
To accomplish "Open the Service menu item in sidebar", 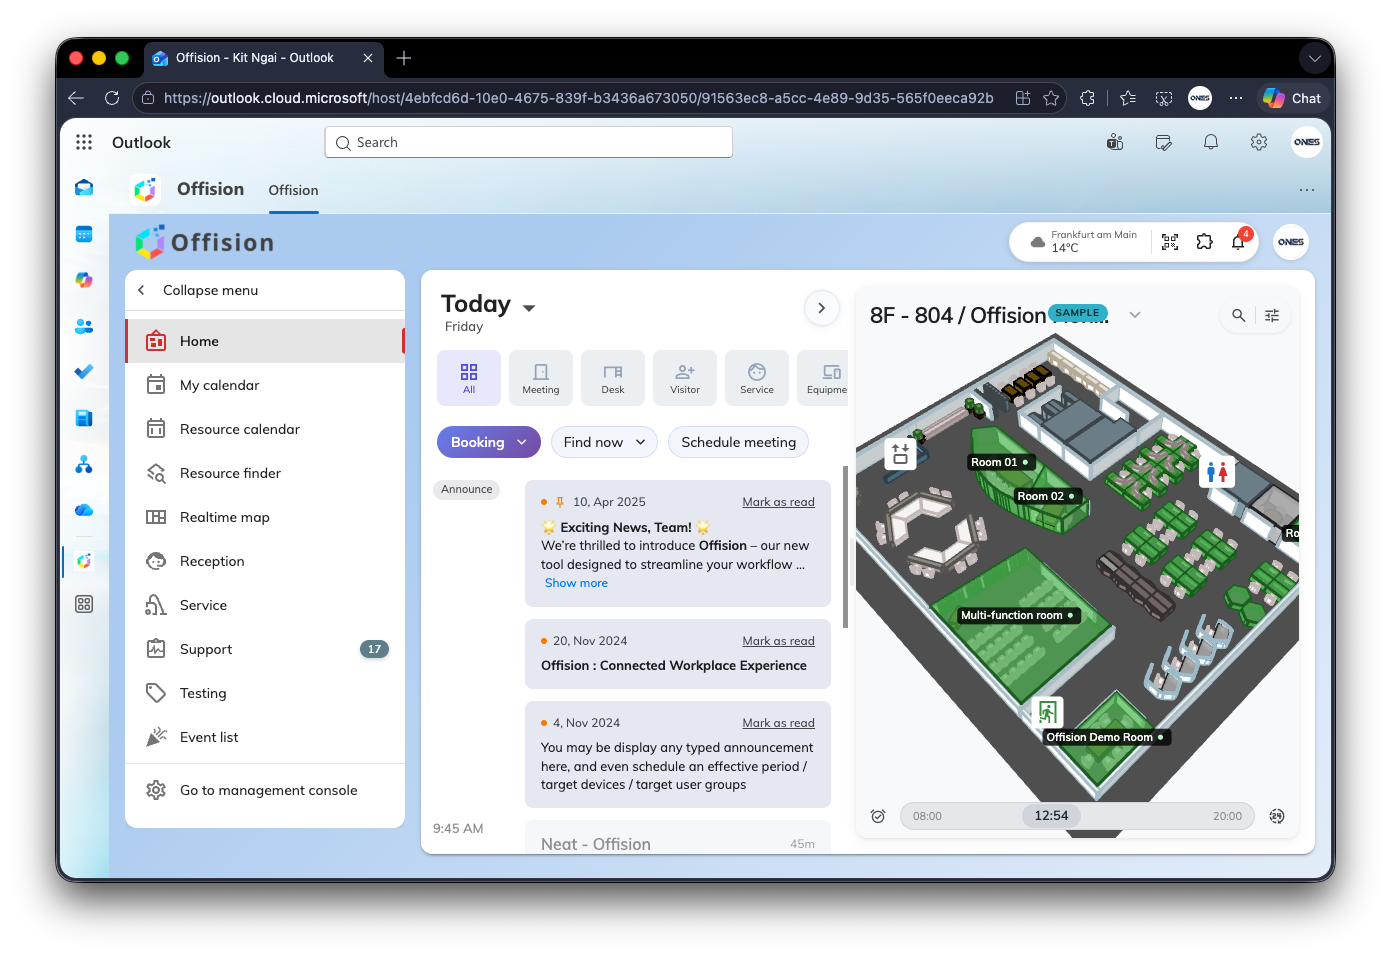I will [265, 605].
